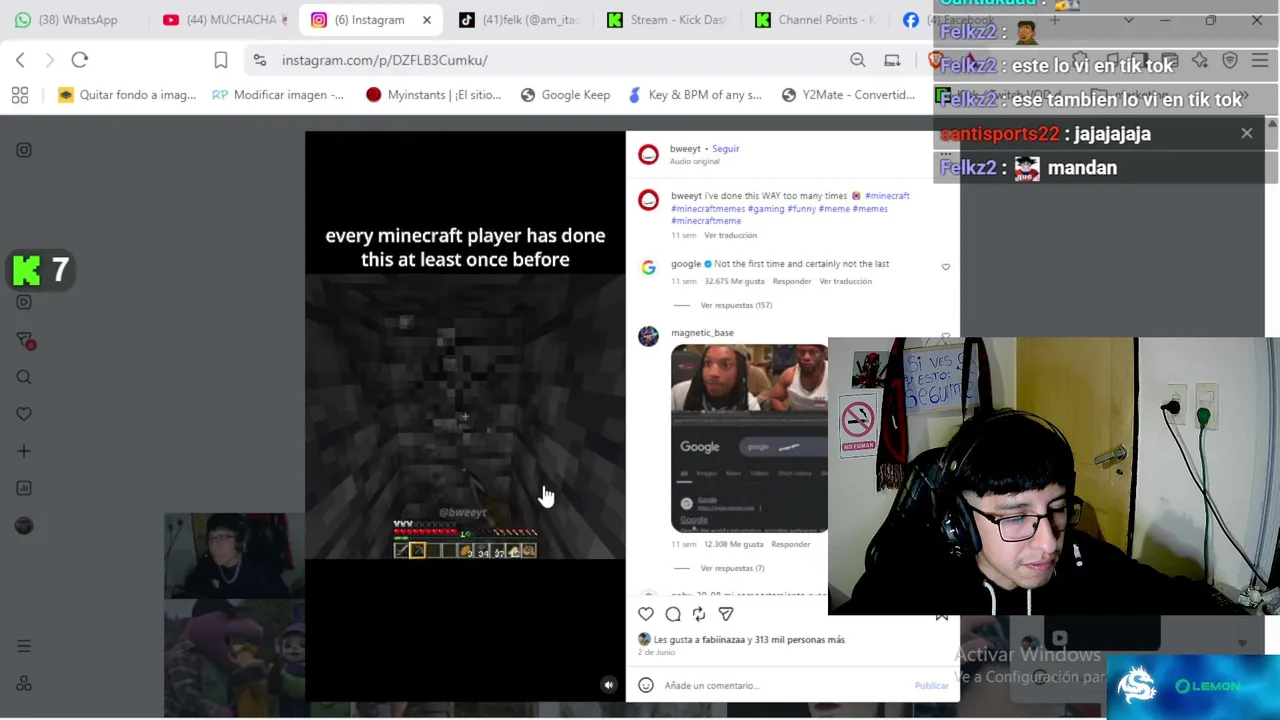Open the comment bubble icon below post
The width and height of the screenshot is (1280, 720).
point(673,614)
